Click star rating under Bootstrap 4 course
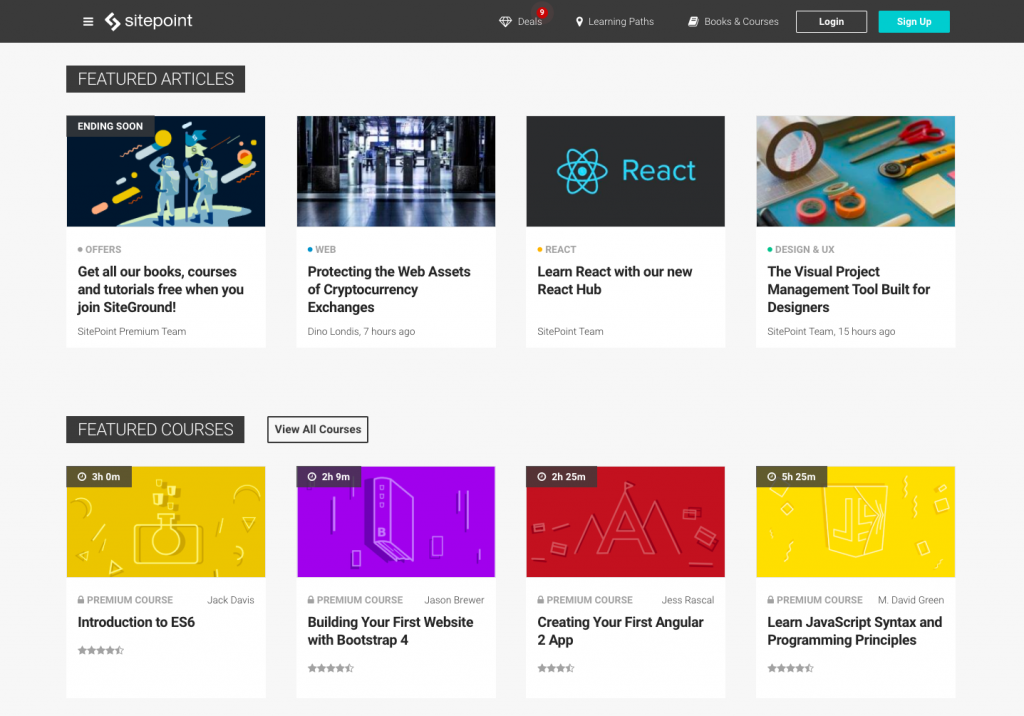This screenshot has height=716, width=1024. tap(330, 668)
